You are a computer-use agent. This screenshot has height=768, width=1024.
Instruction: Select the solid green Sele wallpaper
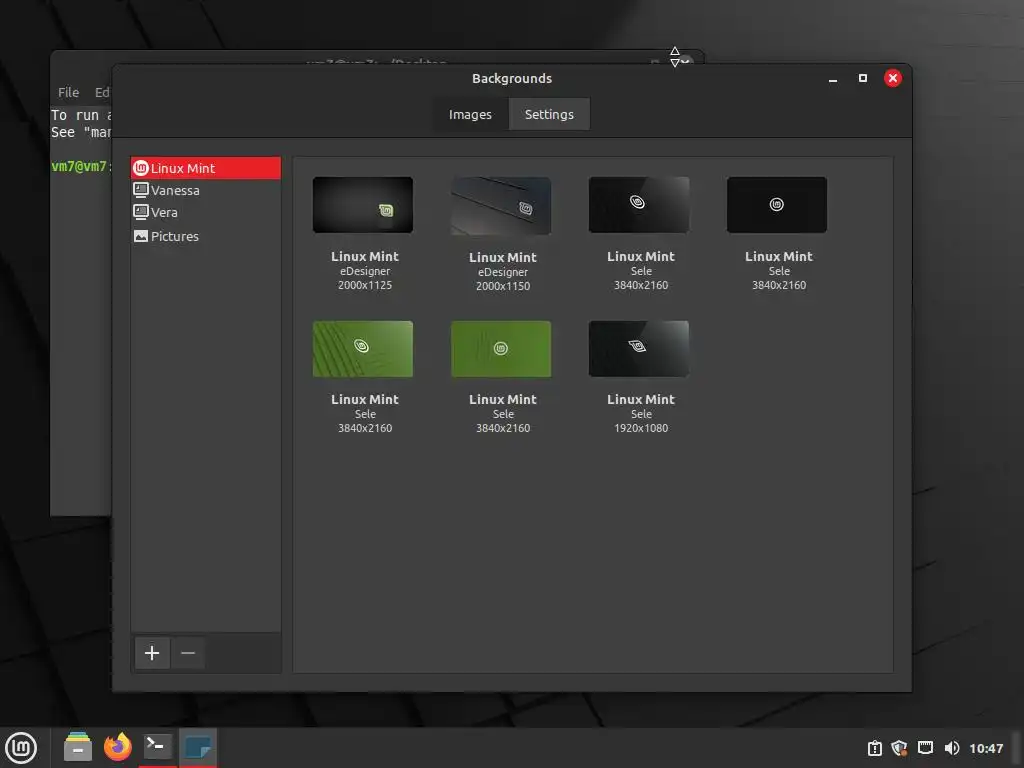[501, 349]
